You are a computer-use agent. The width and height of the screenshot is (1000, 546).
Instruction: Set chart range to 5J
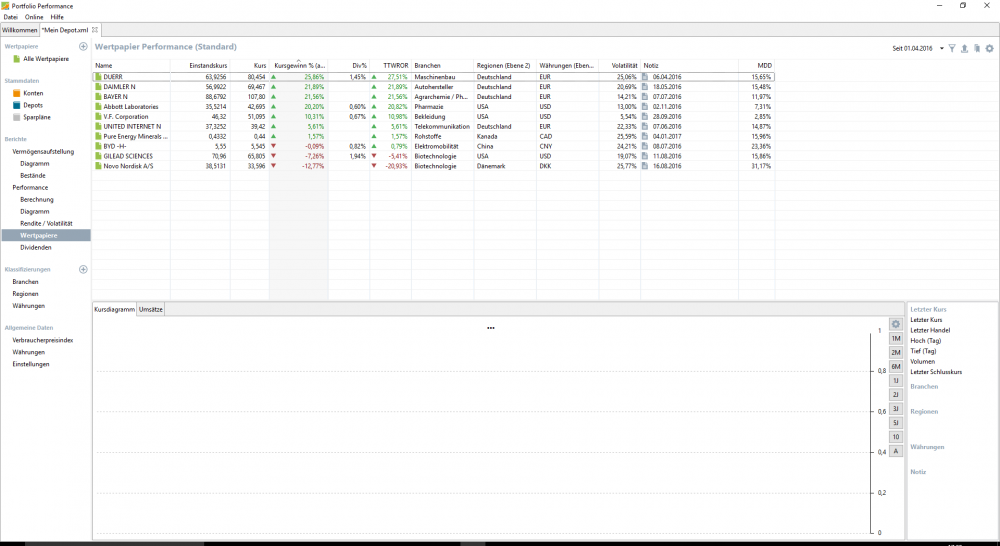point(895,423)
